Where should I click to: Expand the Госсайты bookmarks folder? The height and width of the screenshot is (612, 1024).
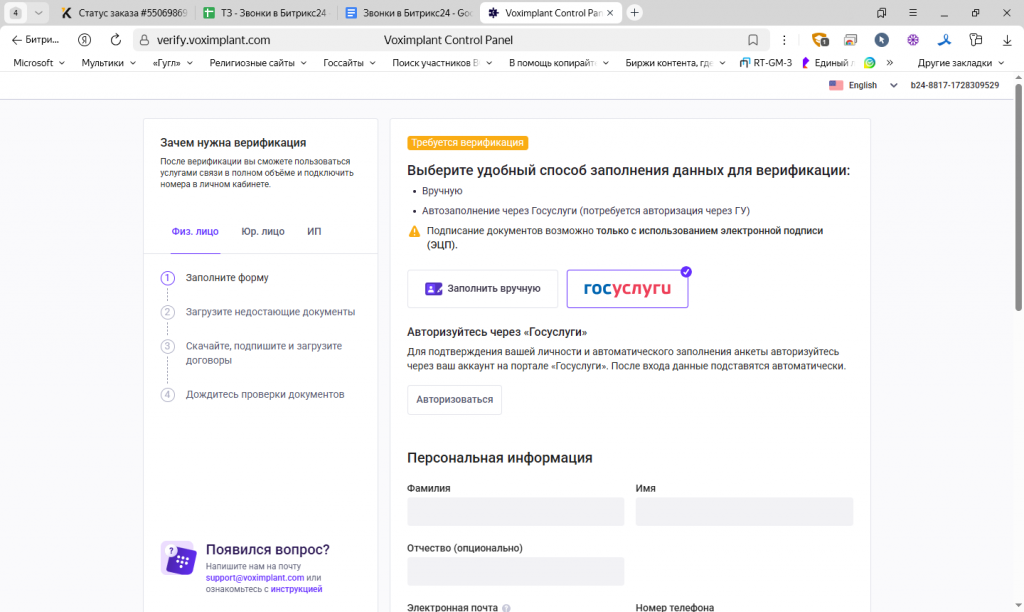(x=349, y=63)
